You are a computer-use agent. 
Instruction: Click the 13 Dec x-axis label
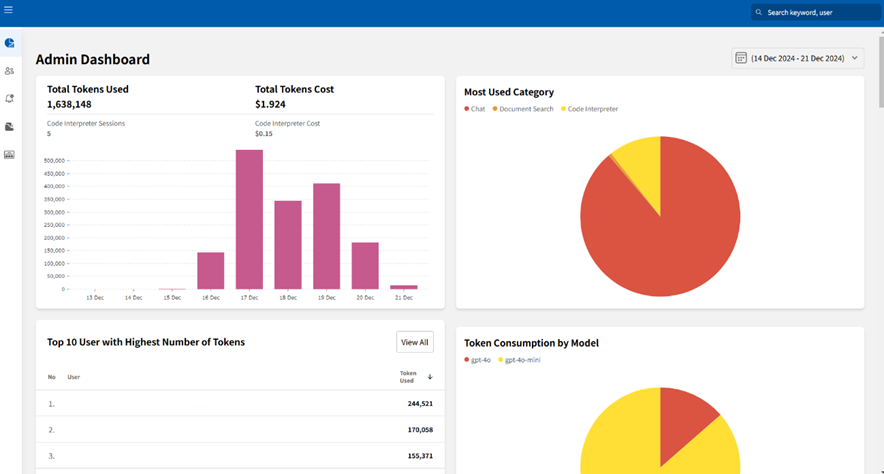95,298
